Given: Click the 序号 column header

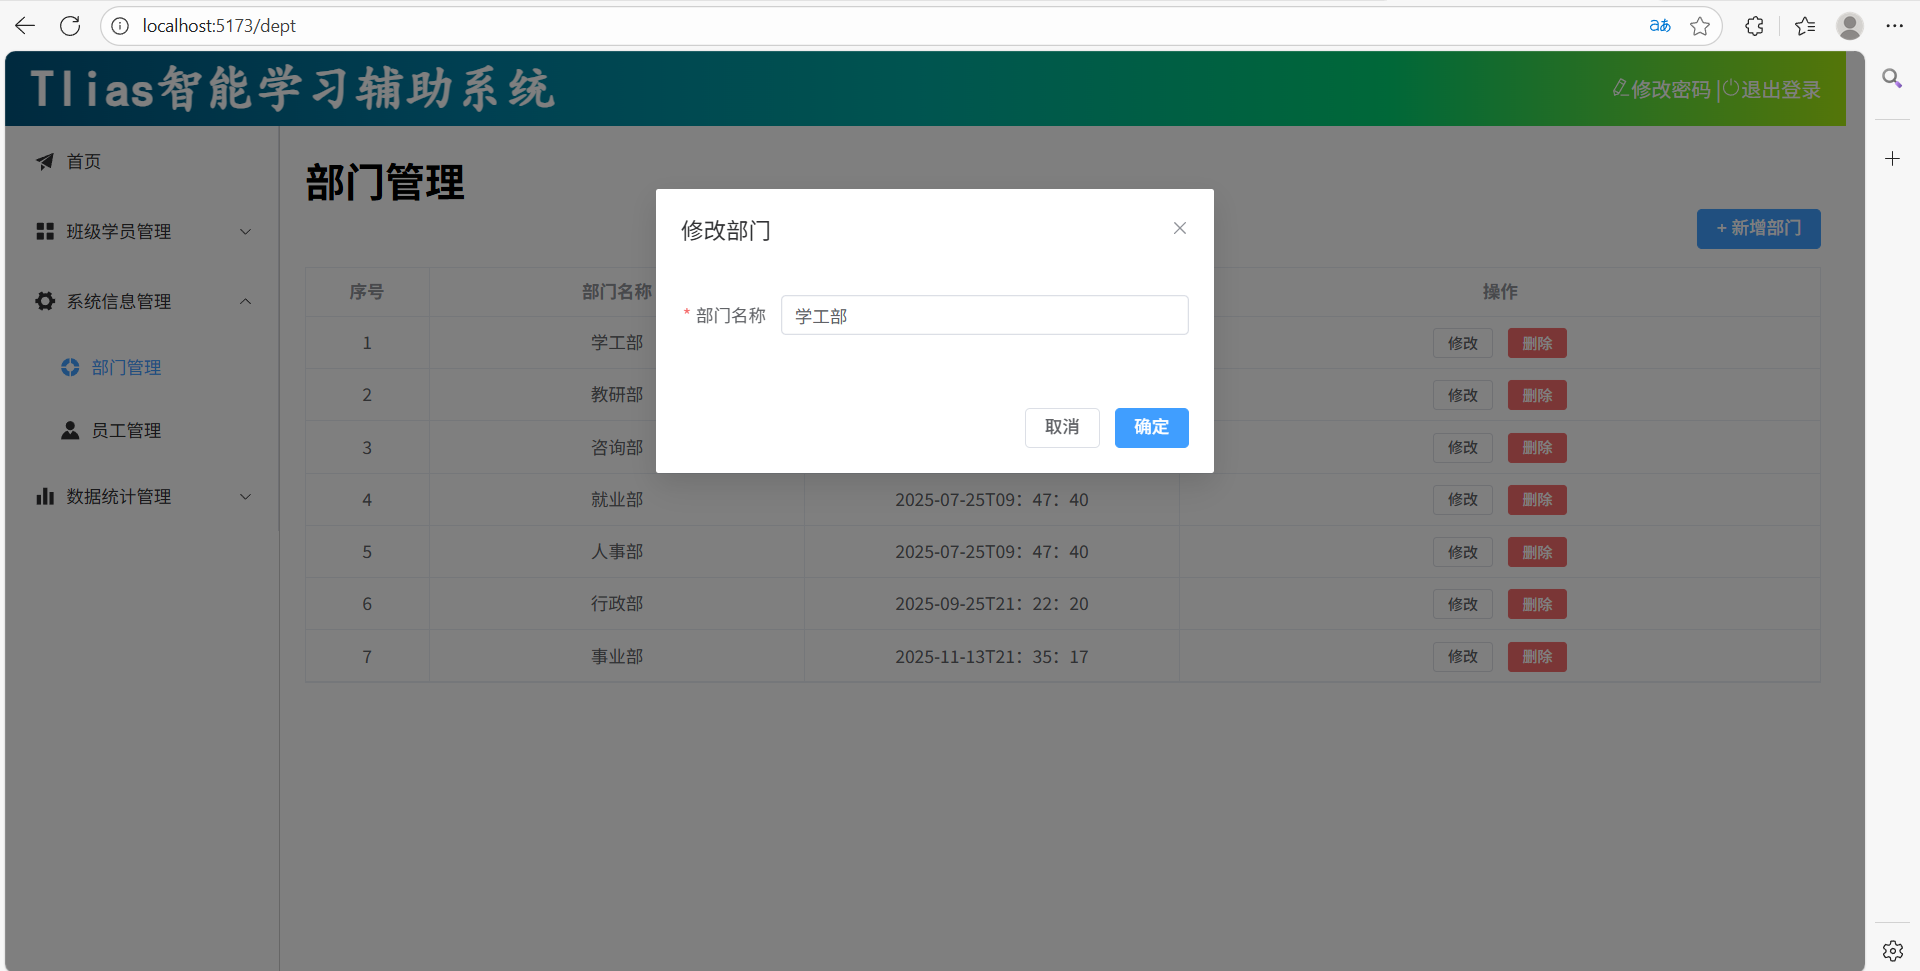Looking at the screenshot, I should click(x=367, y=292).
